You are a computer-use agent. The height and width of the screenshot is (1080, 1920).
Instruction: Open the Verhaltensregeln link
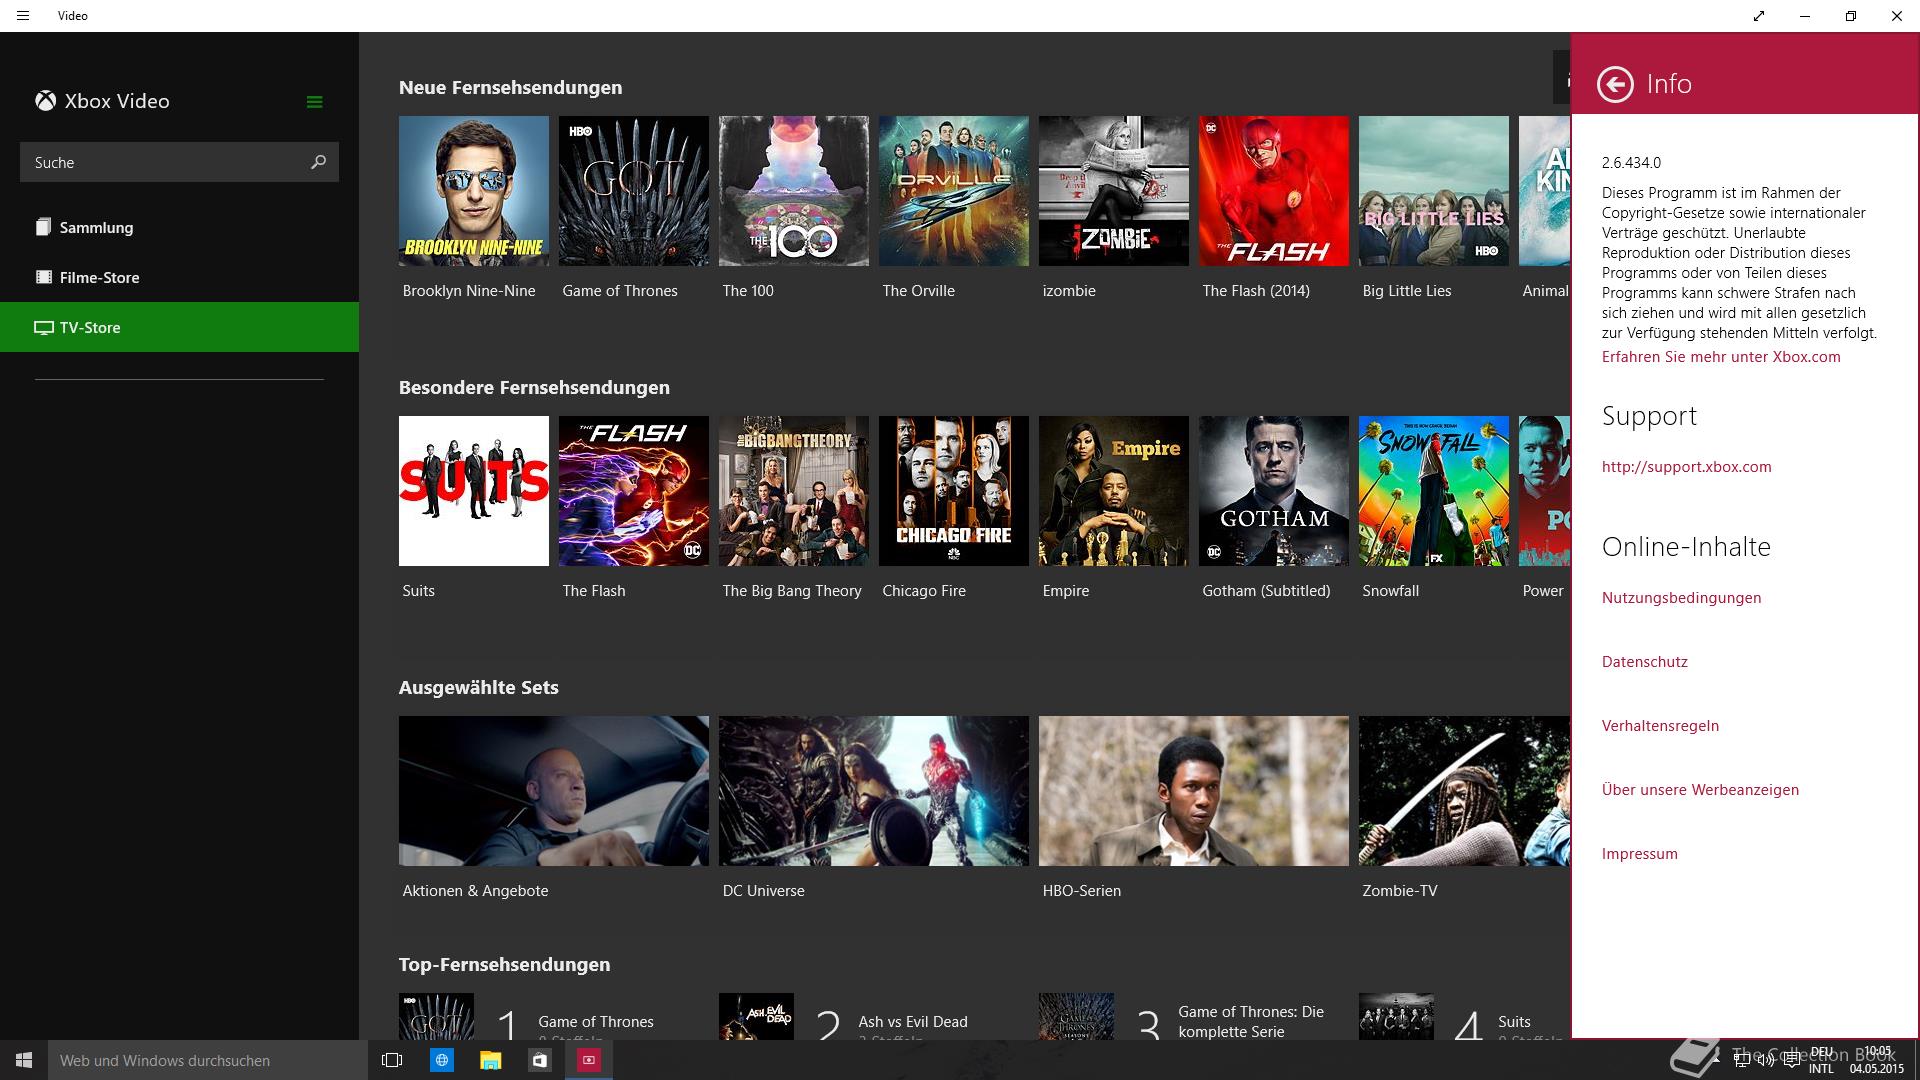coord(1660,726)
